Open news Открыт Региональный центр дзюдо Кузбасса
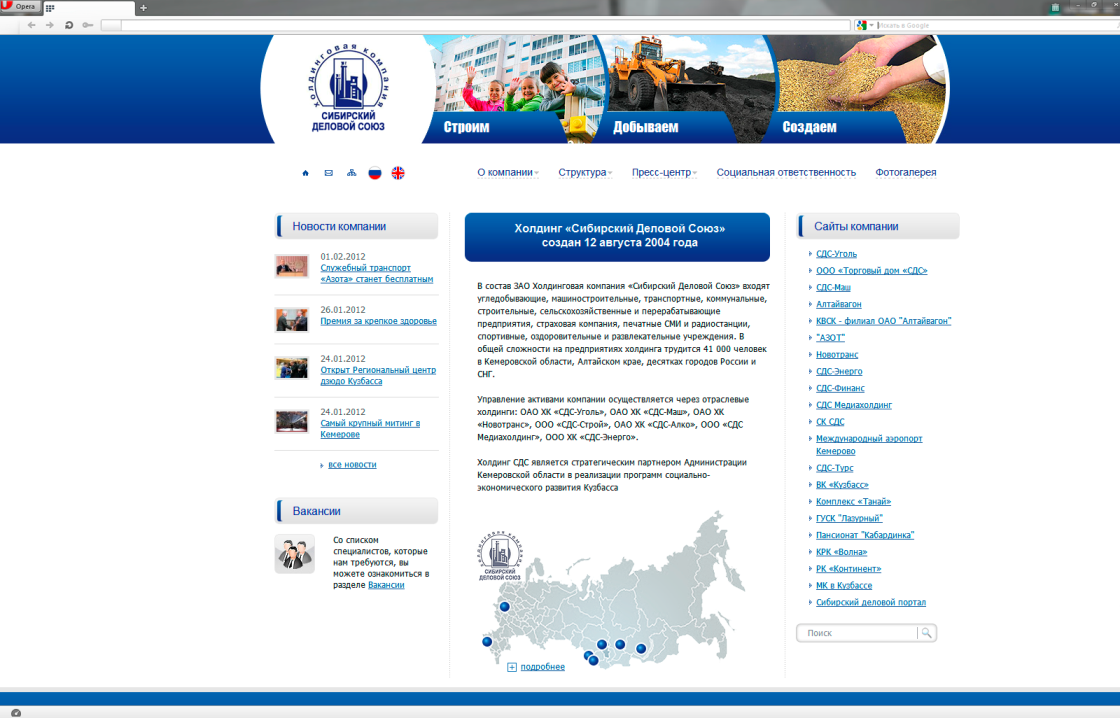This screenshot has width=1120, height=718. point(378,376)
